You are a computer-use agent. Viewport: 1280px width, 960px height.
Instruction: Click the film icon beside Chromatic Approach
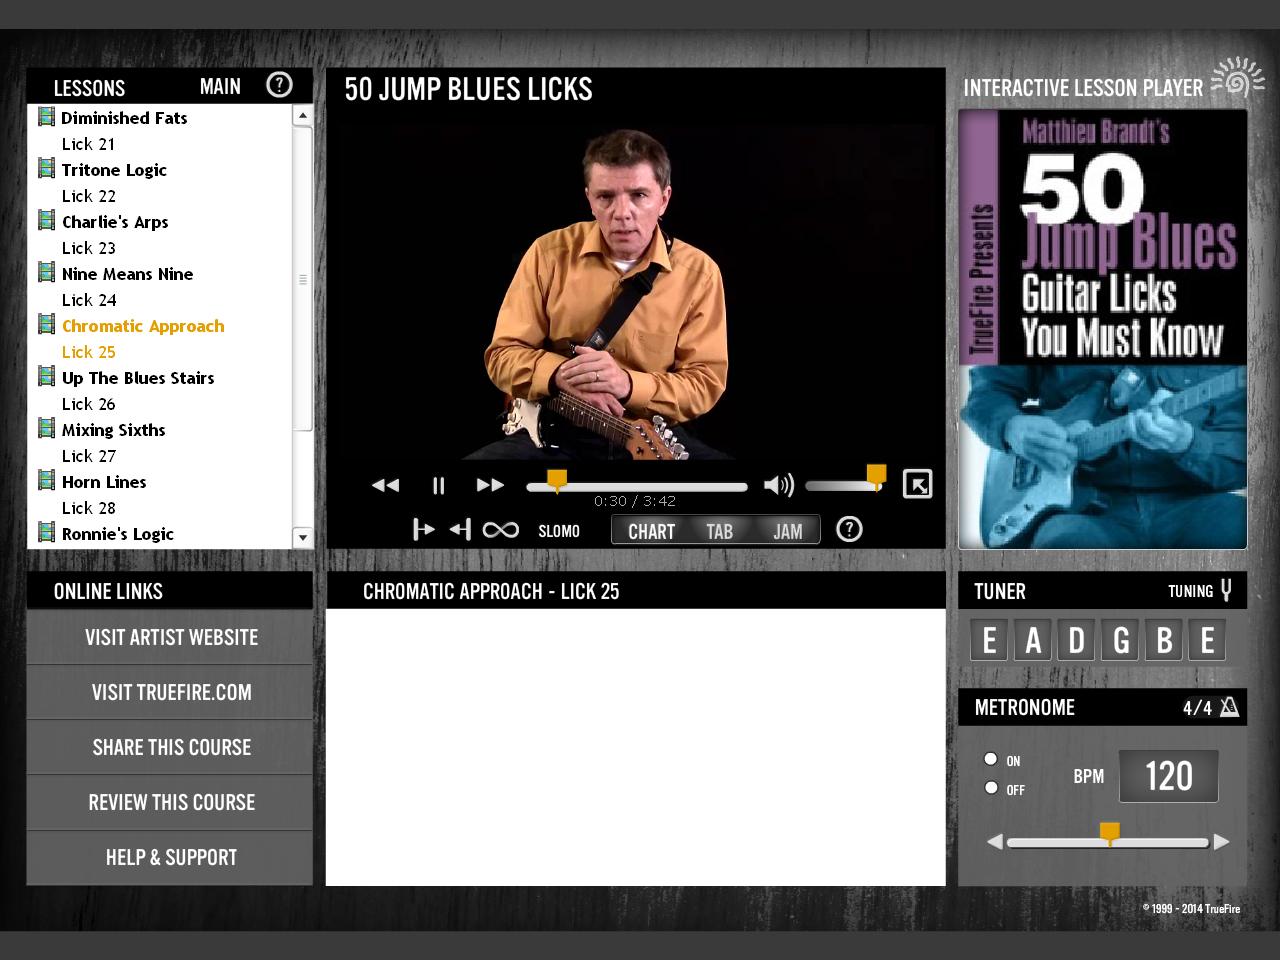(46, 325)
